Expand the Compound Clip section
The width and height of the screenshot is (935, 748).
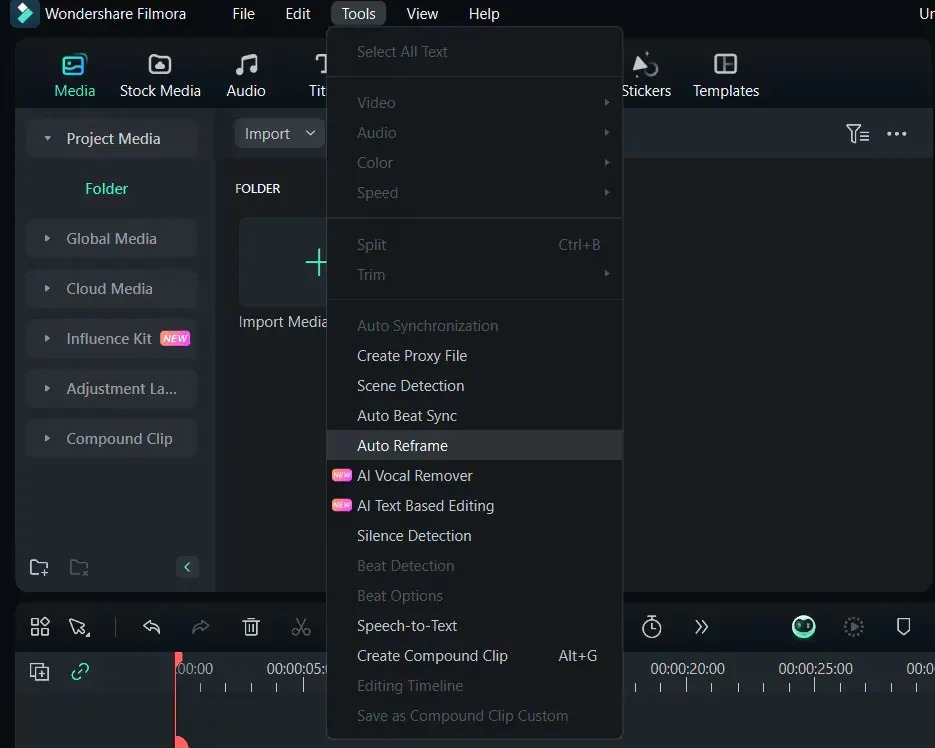[47, 438]
